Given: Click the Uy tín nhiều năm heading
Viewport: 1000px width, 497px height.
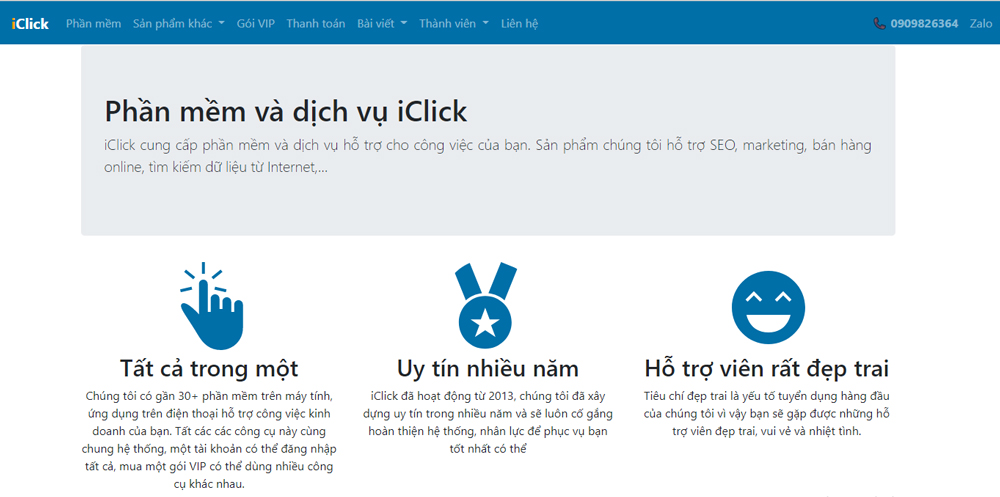Looking at the screenshot, I should [x=488, y=369].
